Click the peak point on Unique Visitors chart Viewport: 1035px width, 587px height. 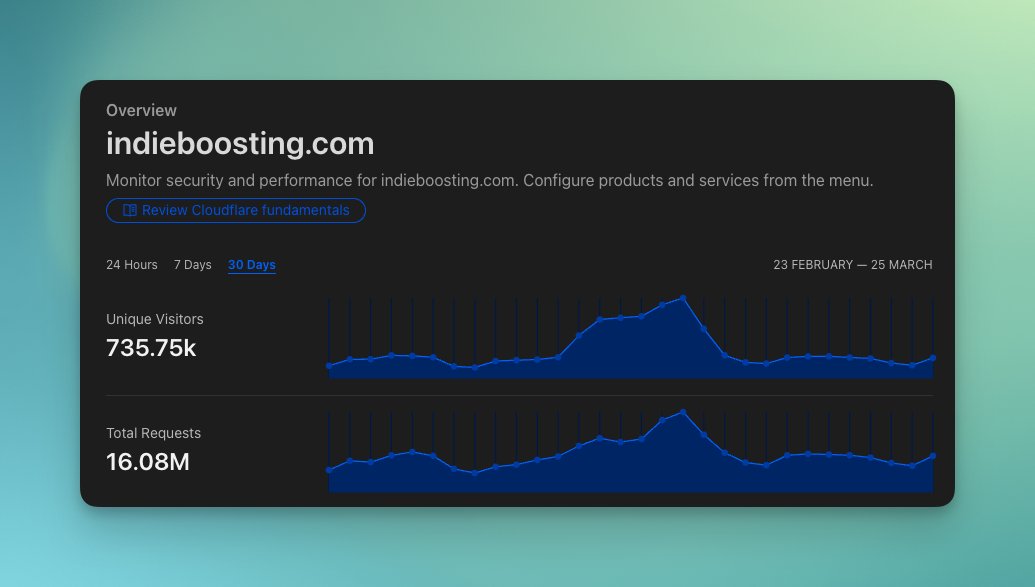[x=683, y=298]
